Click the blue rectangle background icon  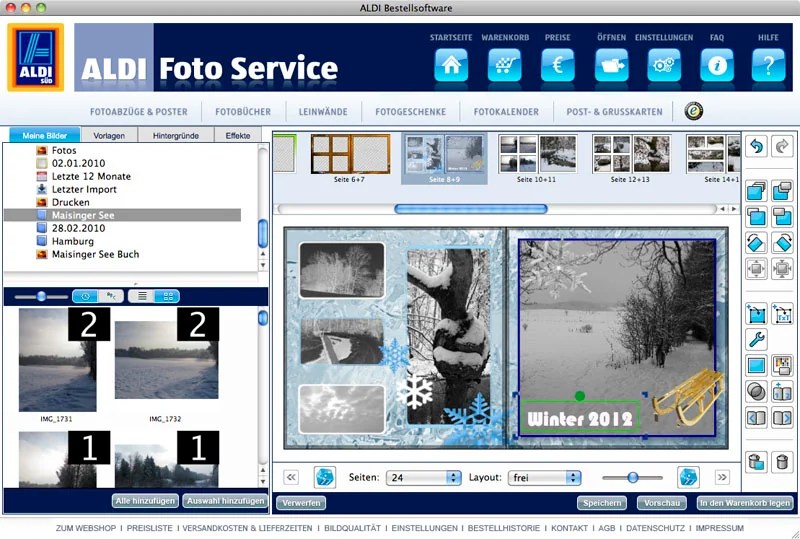[756, 365]
